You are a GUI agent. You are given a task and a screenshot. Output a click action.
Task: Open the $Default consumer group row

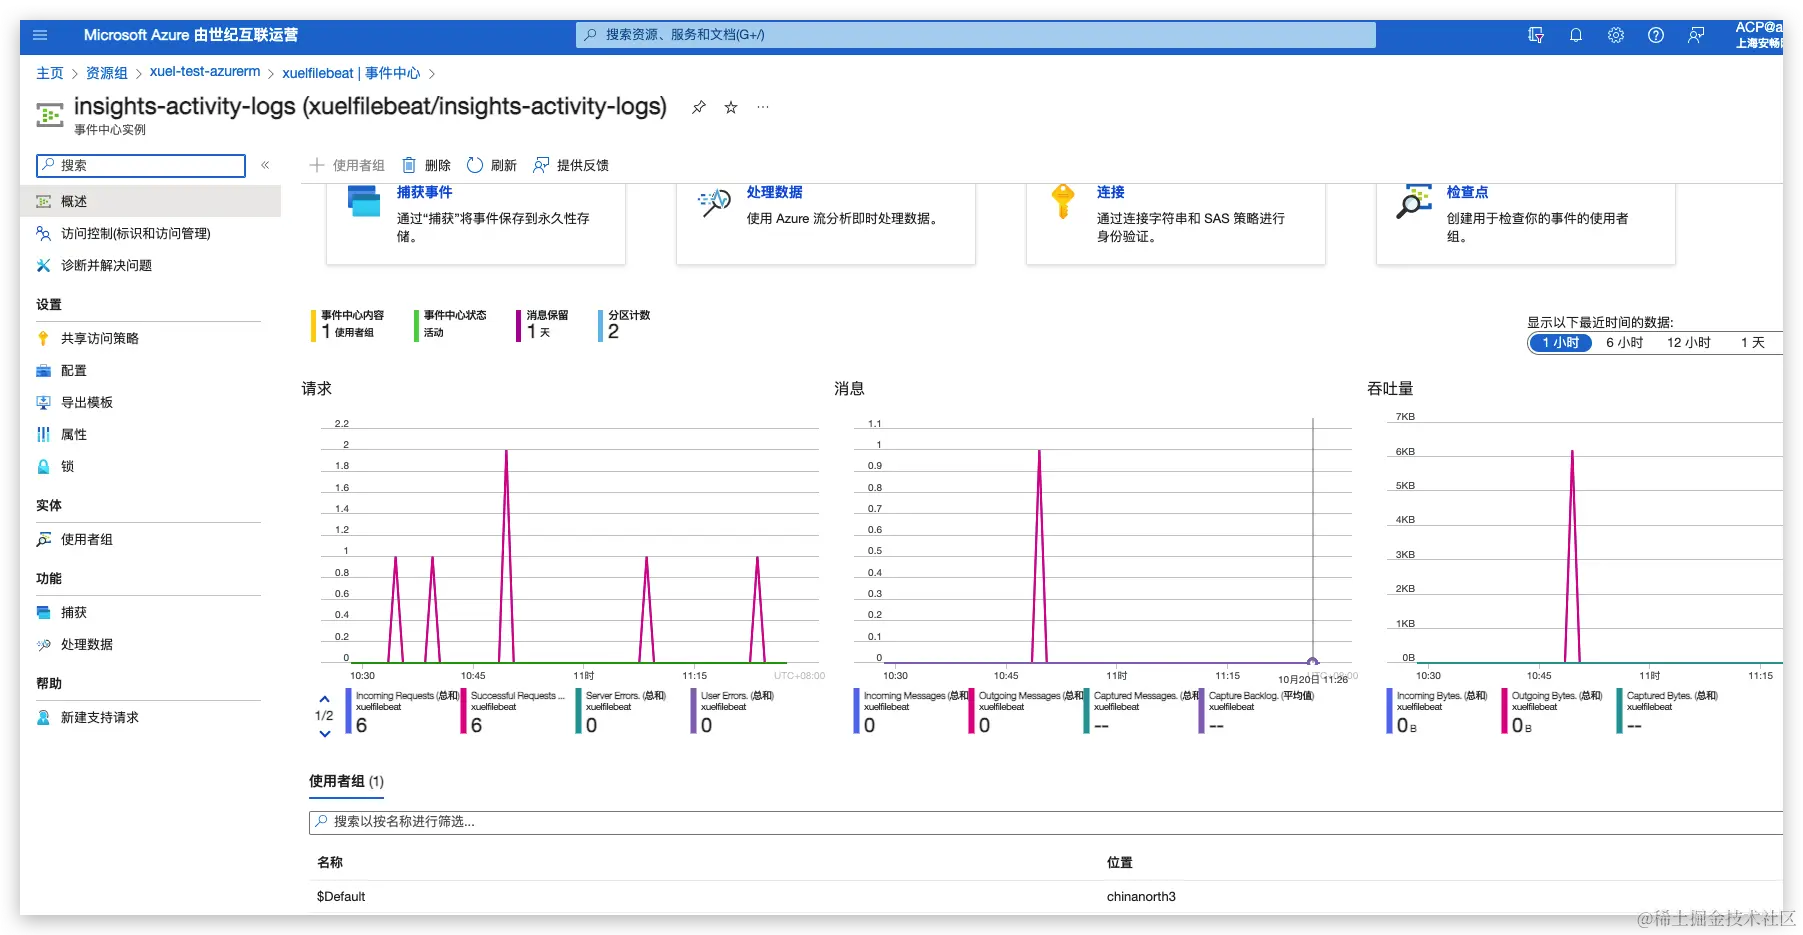click(1046, 897)
